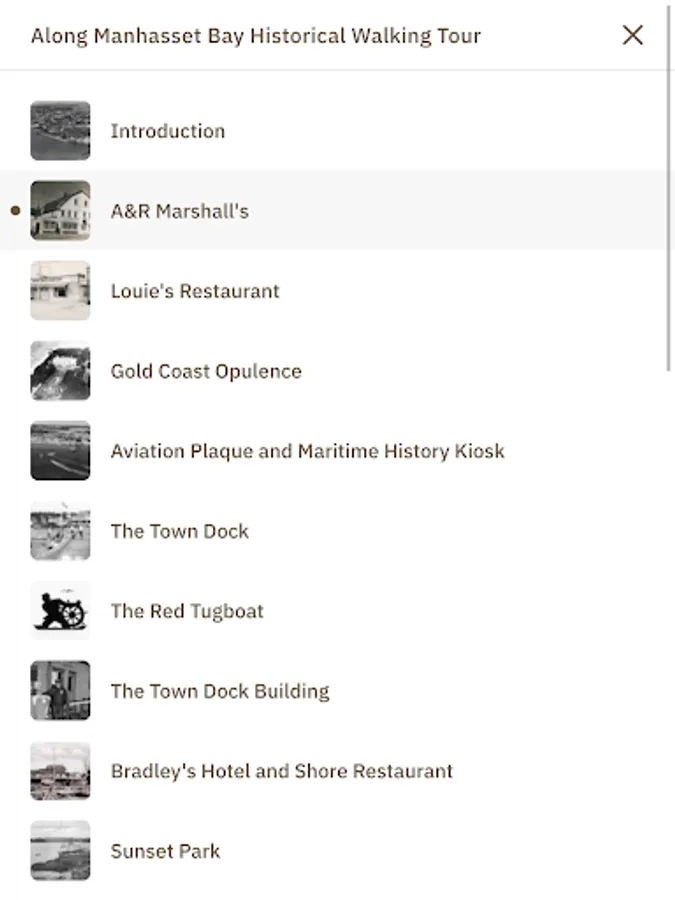Click the A&R Marshall's building thumbnail
675x900 pixels.
pos(60,211)
